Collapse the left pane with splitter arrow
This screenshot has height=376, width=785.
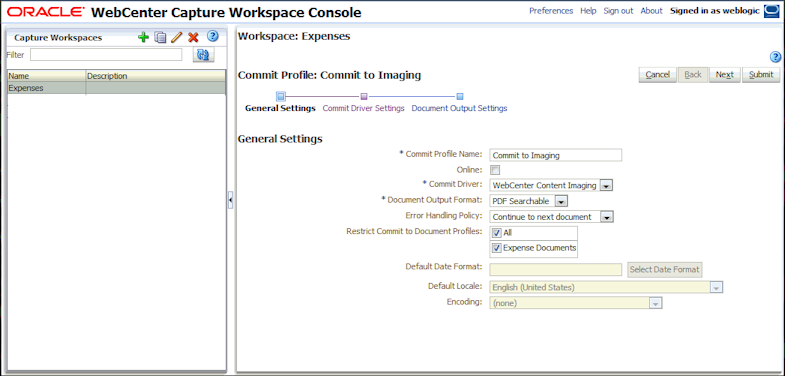pos(230,200)
